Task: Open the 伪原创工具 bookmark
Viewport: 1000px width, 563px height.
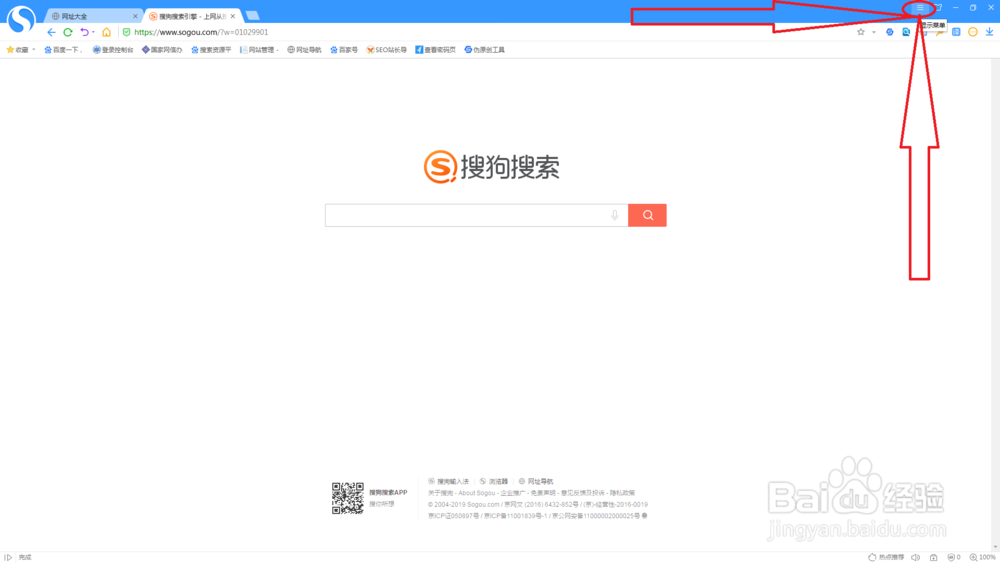Action: tap(485, 50)
